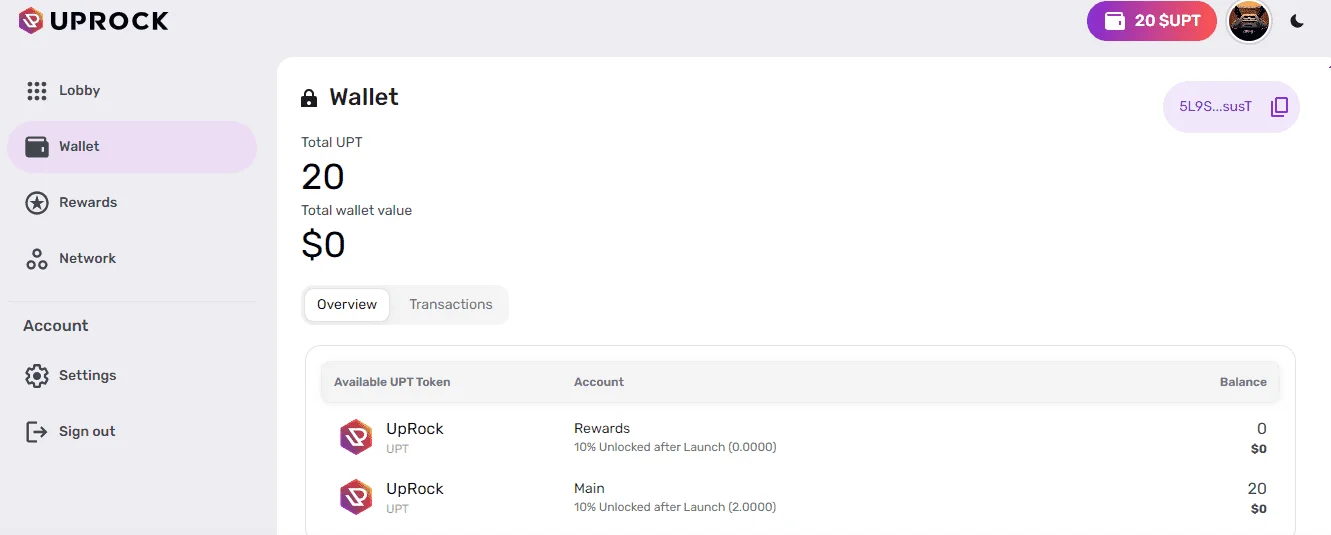Click the balance 20 in the Main row
The width and height of the screenshot is (1331, 535).
[1257, 489]
